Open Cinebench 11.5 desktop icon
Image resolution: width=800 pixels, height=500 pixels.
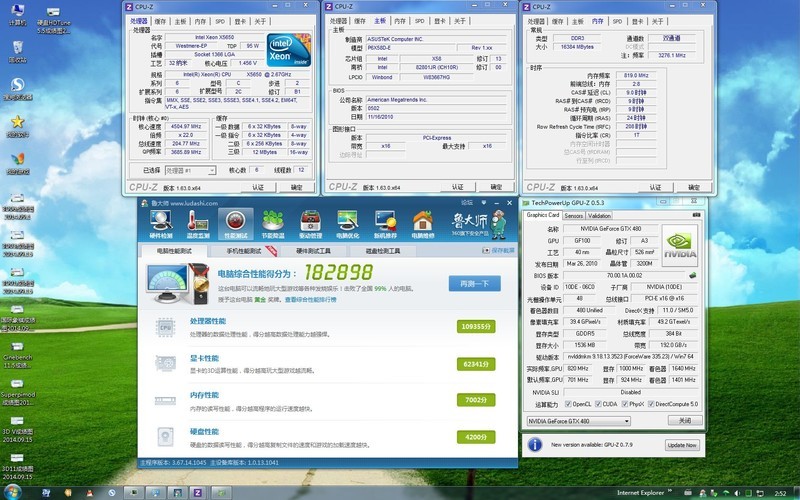pos(17,355)
